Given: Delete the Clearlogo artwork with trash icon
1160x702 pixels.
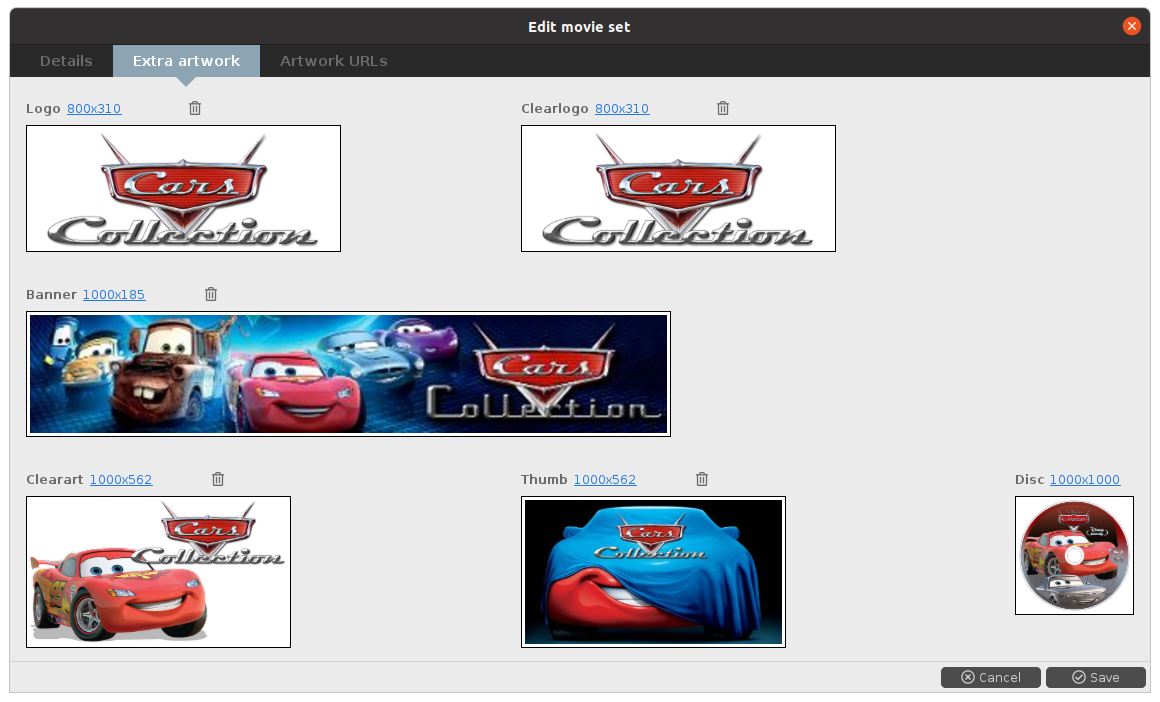Looking at the screenshot, I should tap(723, 108).
